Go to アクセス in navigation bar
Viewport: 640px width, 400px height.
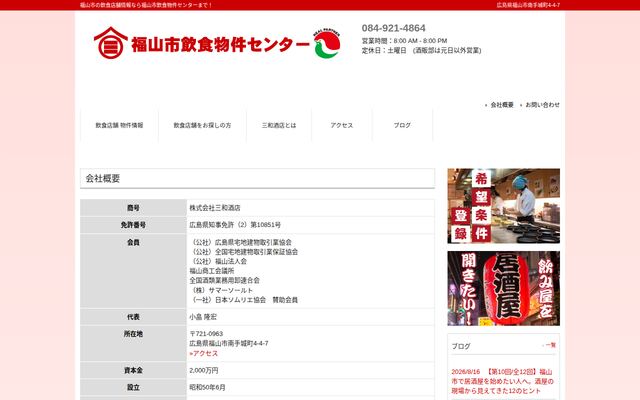(x=342, y=125)
